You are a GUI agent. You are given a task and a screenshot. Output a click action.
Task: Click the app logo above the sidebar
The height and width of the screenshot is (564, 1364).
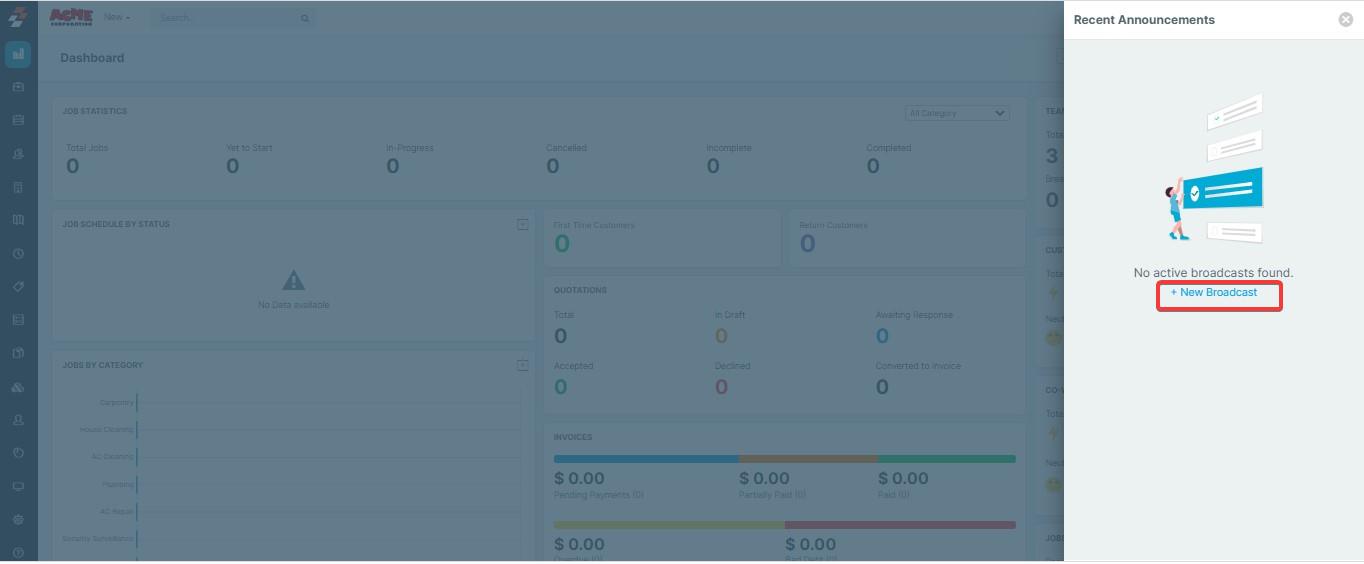click(x=17, y=17)
